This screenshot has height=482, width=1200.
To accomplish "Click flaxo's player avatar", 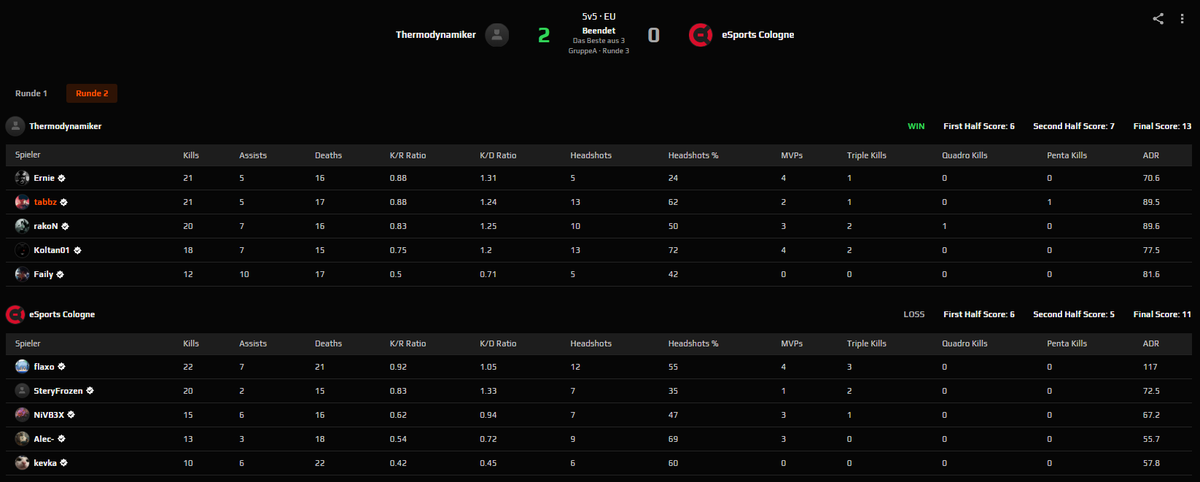I will (x=22, y=366).
